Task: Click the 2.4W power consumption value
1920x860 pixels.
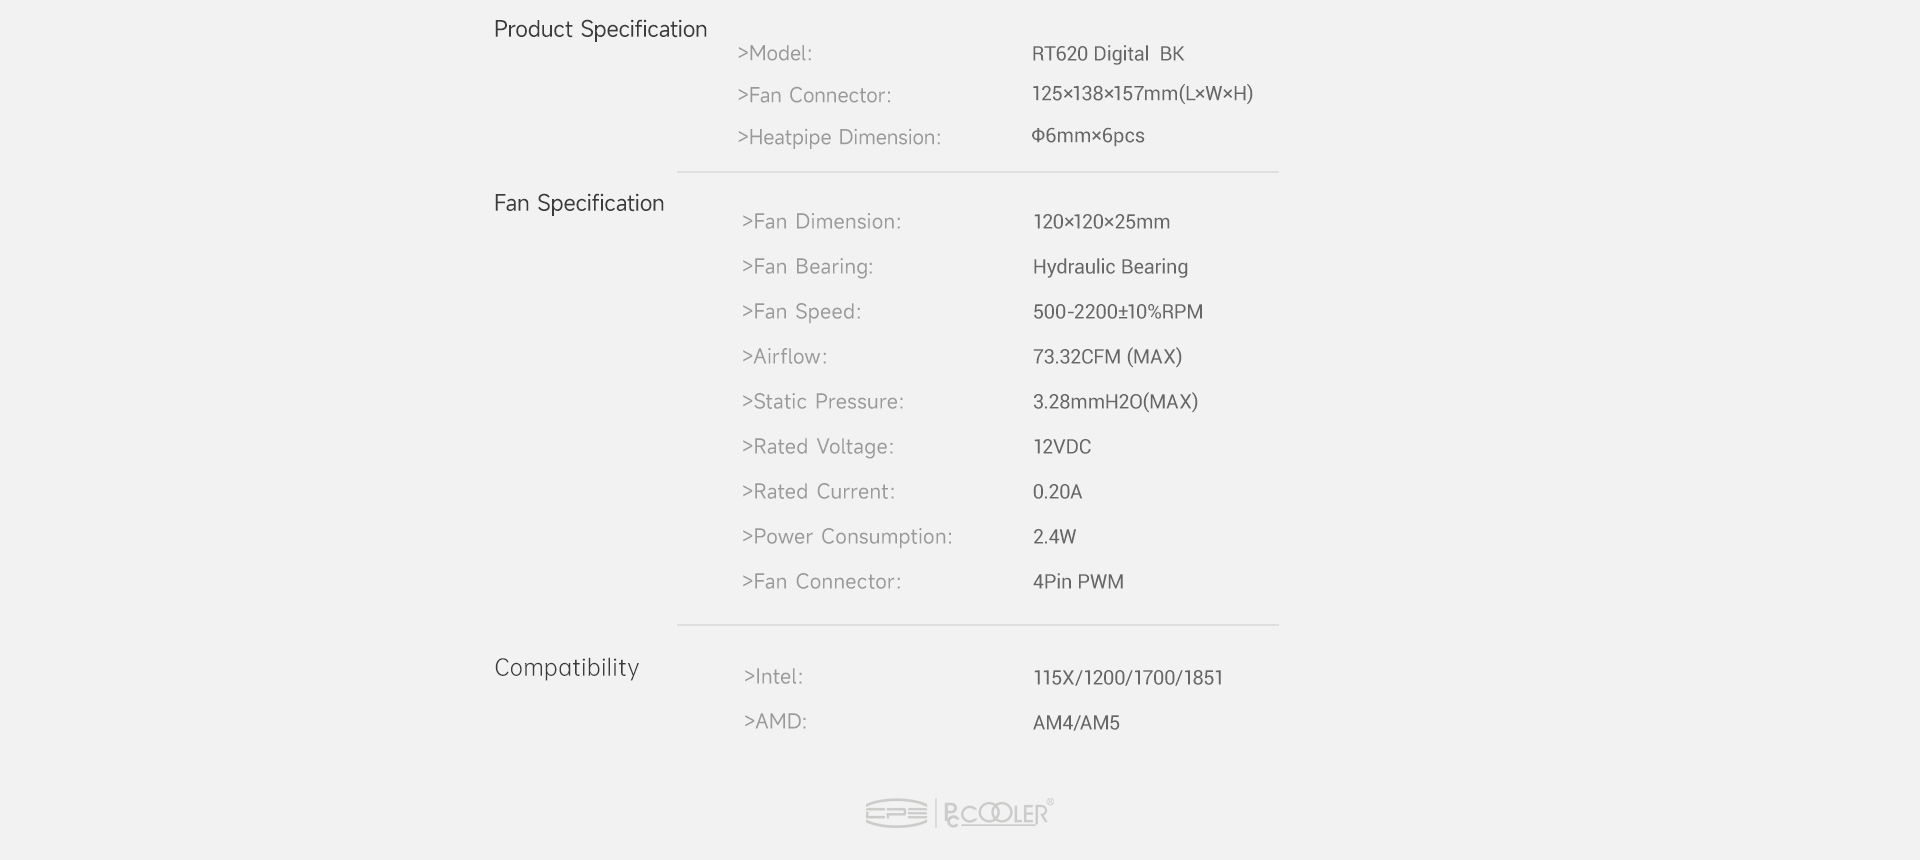Action: [x=1054, y=537]
